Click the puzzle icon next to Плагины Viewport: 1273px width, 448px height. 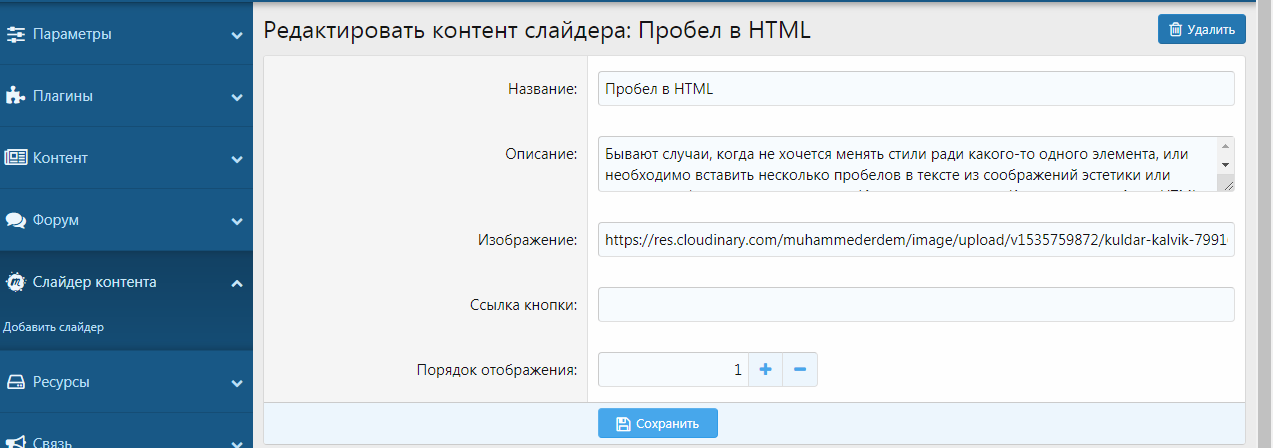pos(16,96)
